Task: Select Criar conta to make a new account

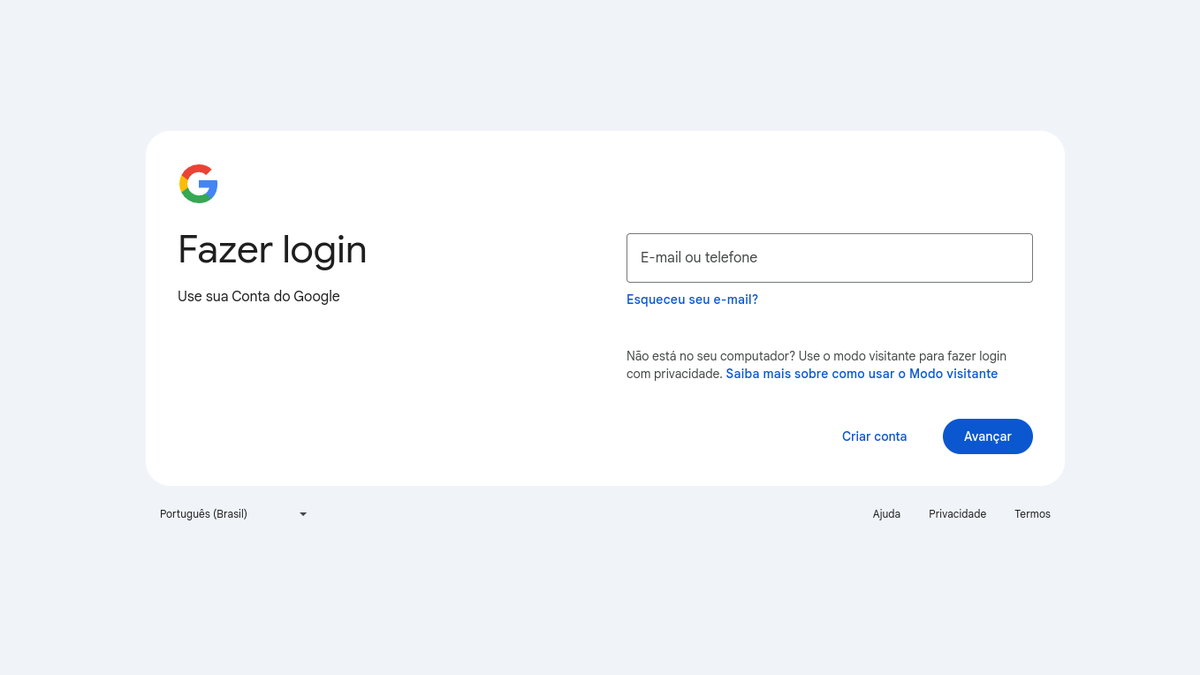Action: point(874,436)
